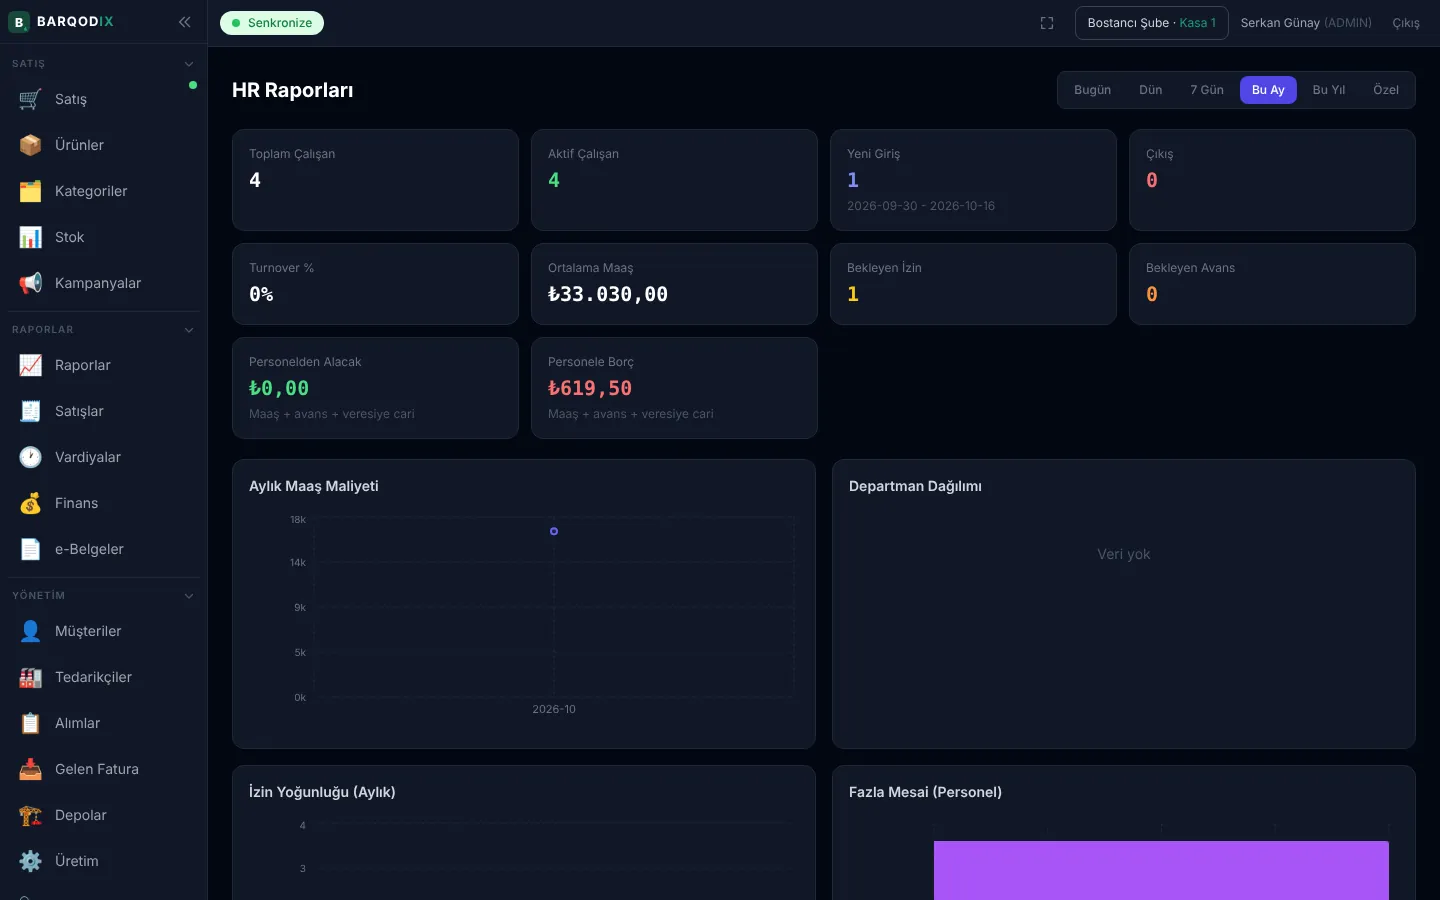The height and width of the screenshot is (900, 1440).
Task: Click the Ürünler box icon
Action: (31, 145)
